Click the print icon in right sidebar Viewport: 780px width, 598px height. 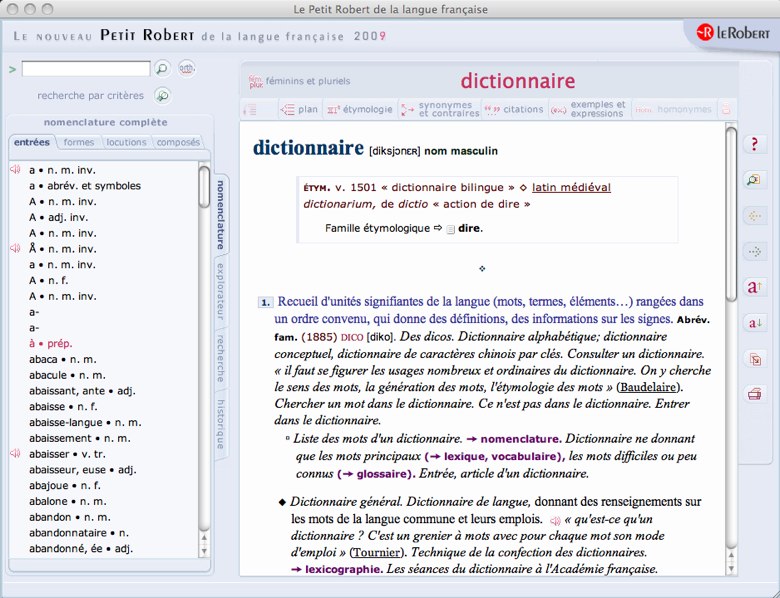click(755, 395)
